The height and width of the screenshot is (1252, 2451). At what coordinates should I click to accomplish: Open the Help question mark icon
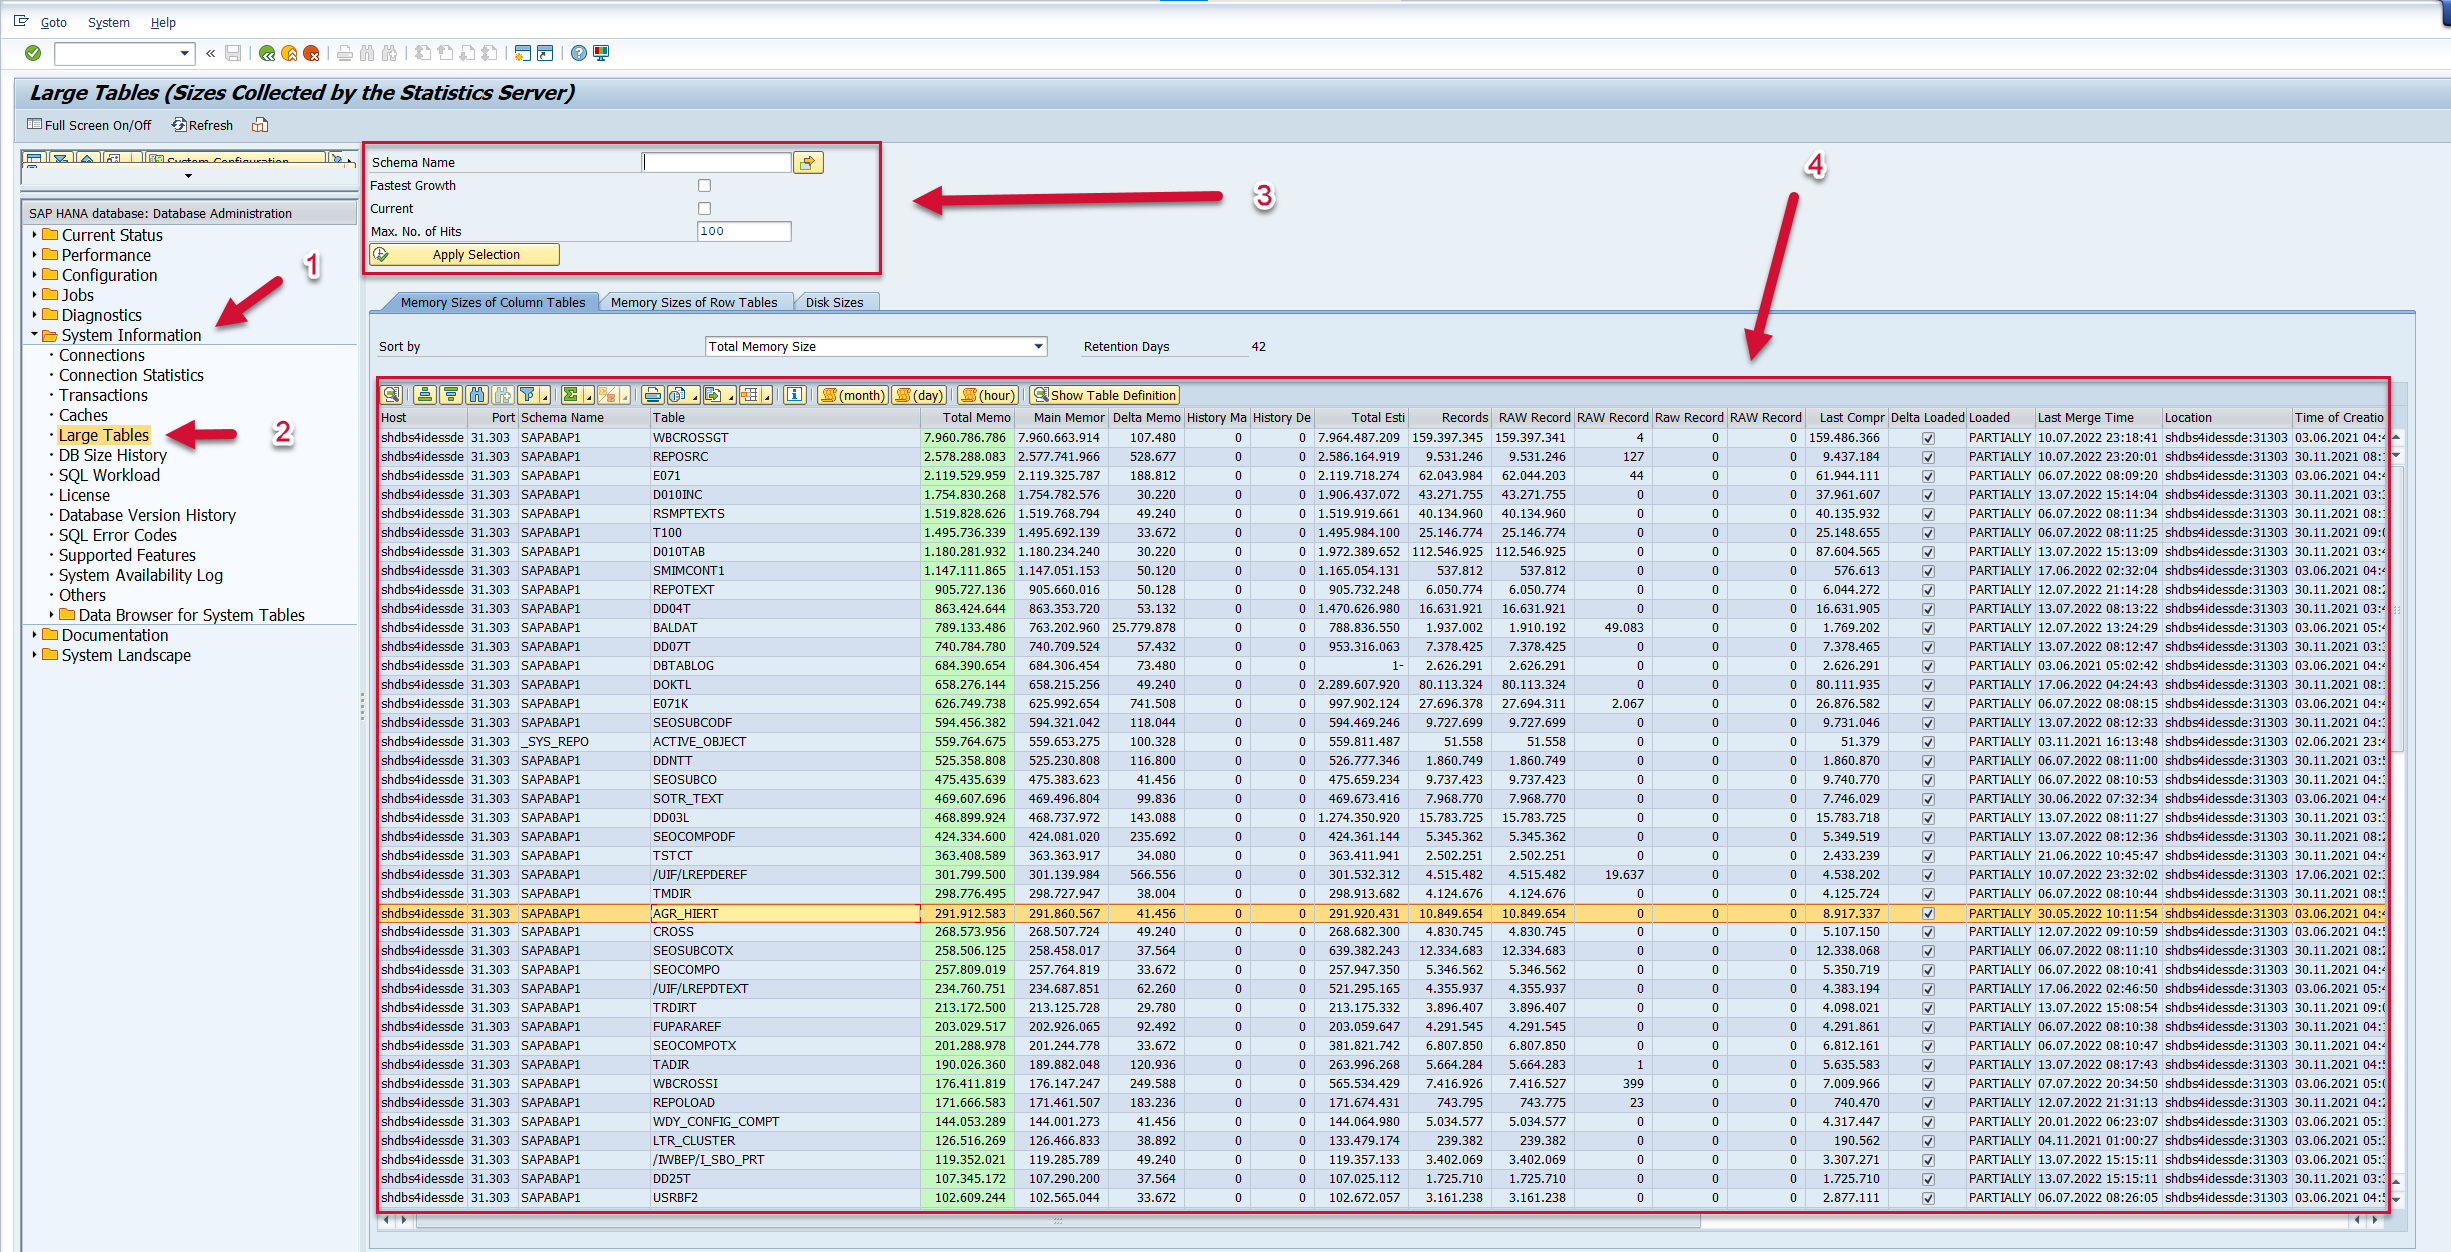(578, 53)
